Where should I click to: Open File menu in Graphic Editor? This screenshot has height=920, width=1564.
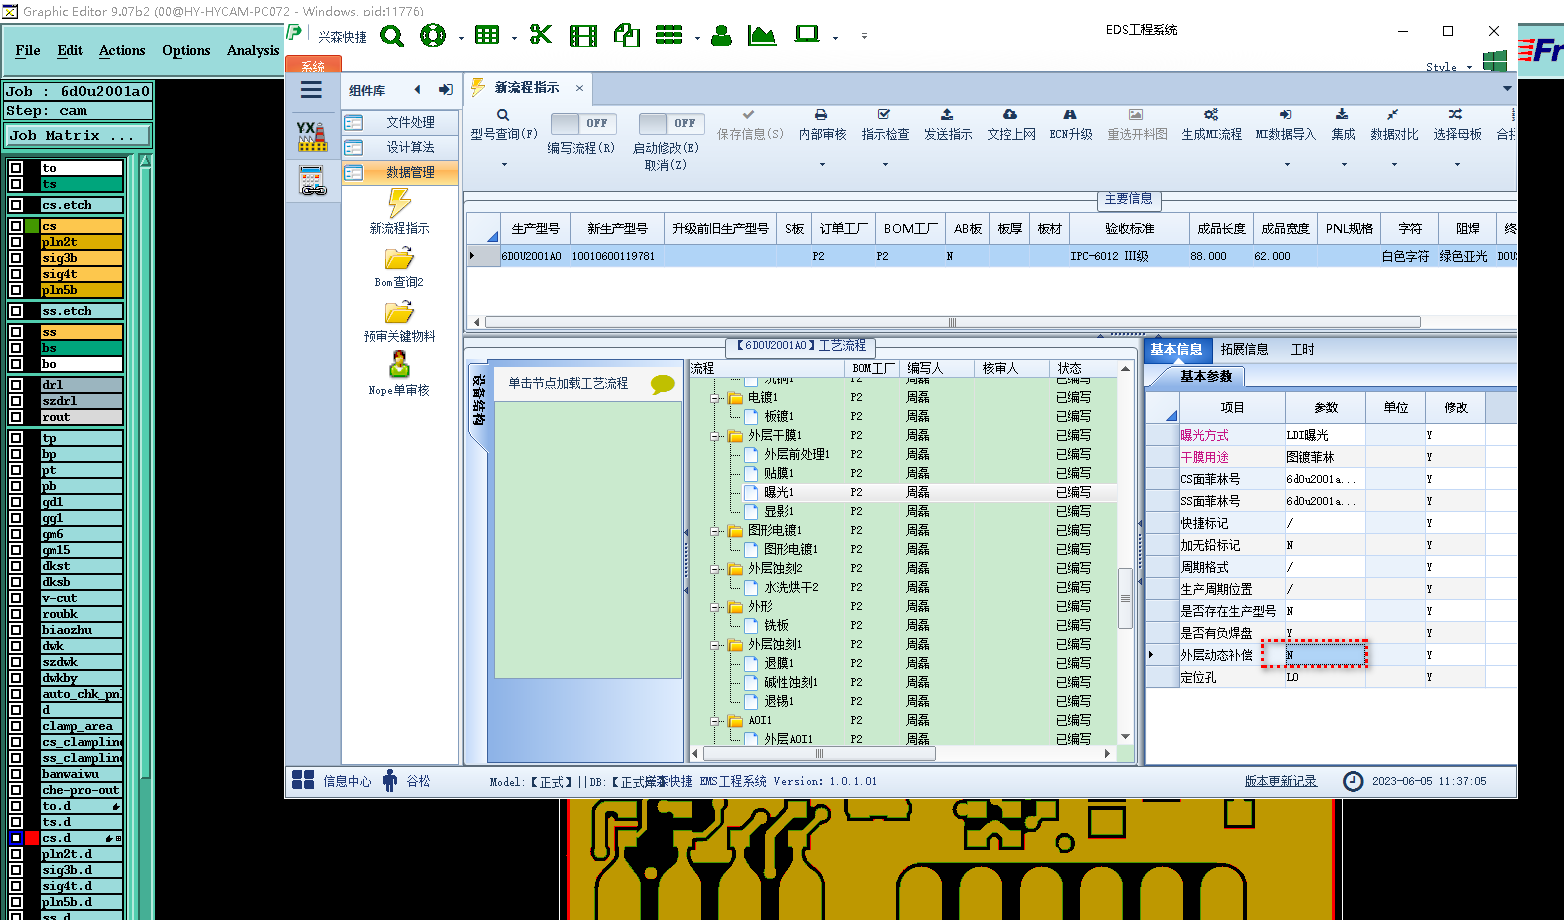(28, 50)
